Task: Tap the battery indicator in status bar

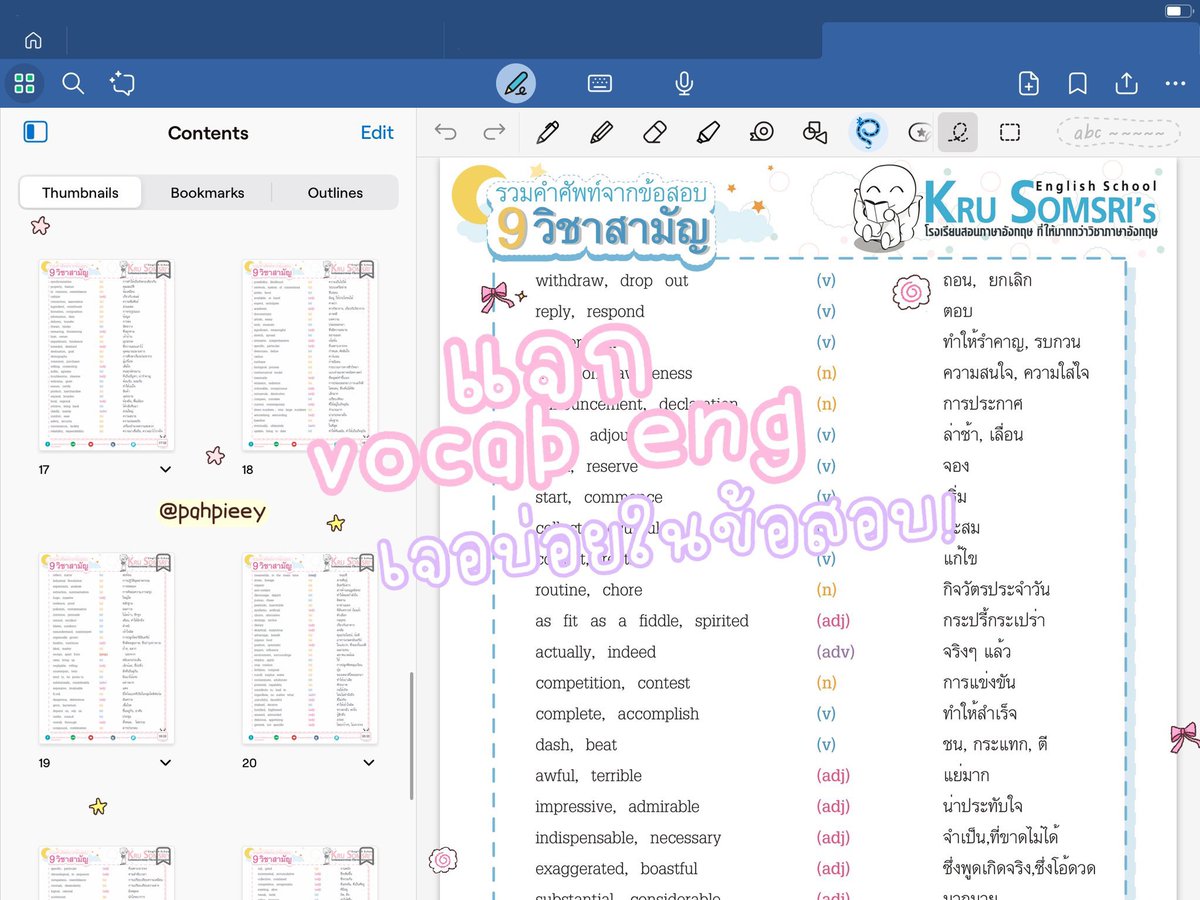Action: click(x=1178, y=11)
